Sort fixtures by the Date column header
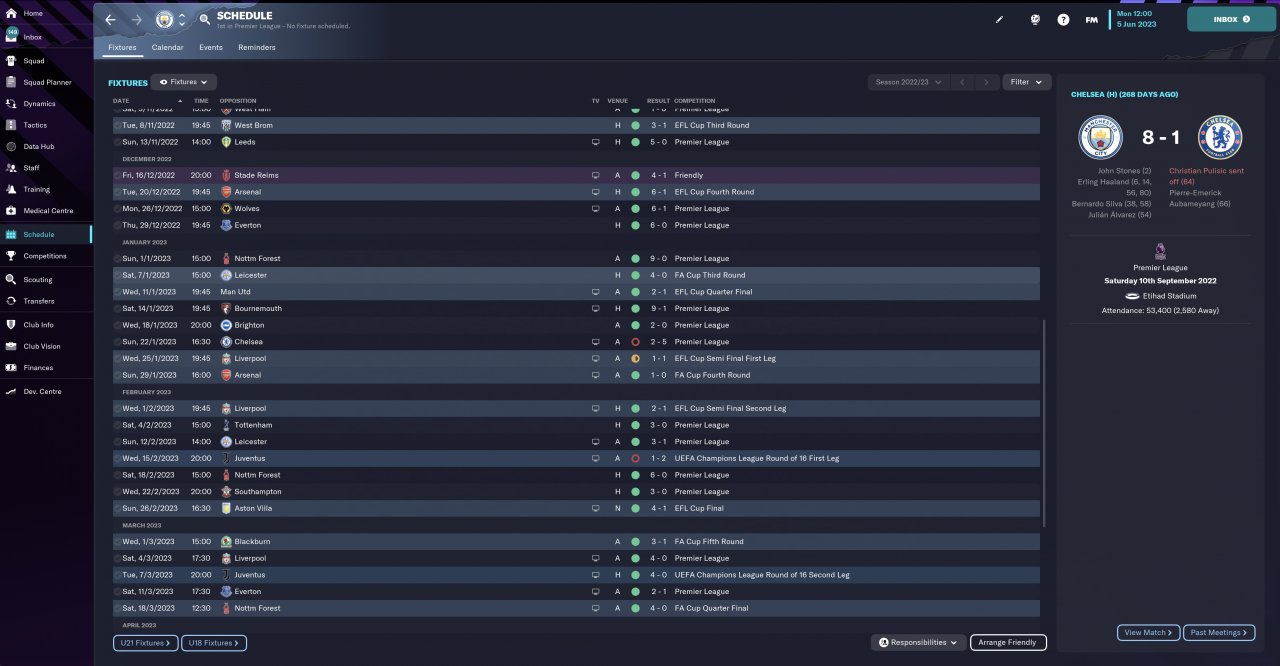Image resolution: width=1280 pixels, height=666 pixels. [121, 101]
